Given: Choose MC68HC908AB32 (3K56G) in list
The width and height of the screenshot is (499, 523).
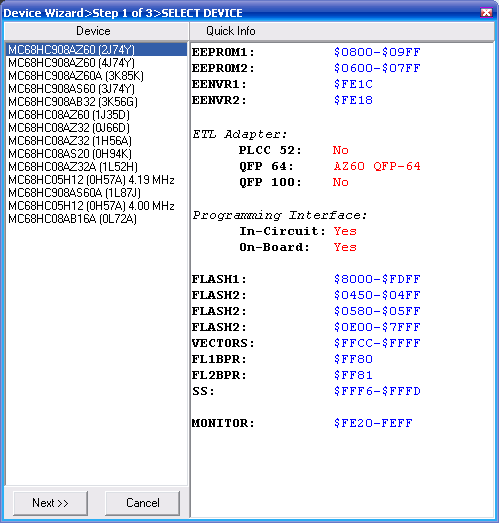Looking at the screenshot, I should click(x=96, y=102).
